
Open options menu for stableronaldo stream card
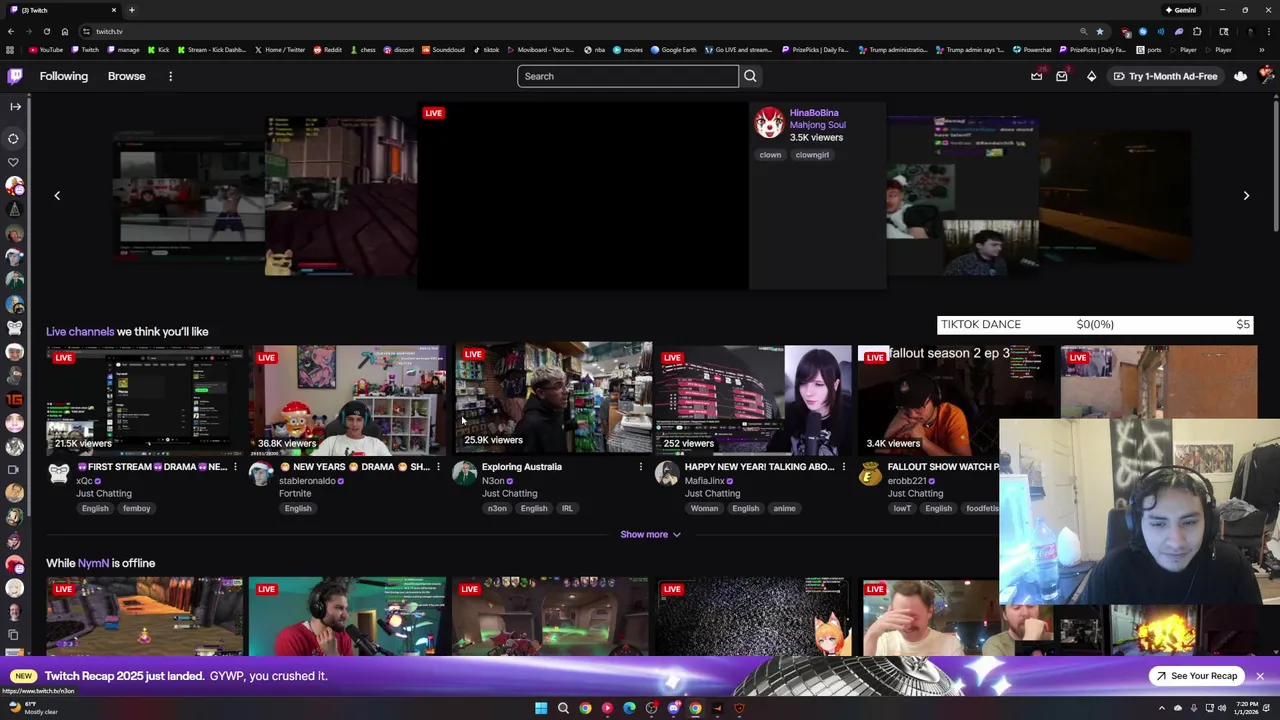click(x=438, y=467)
